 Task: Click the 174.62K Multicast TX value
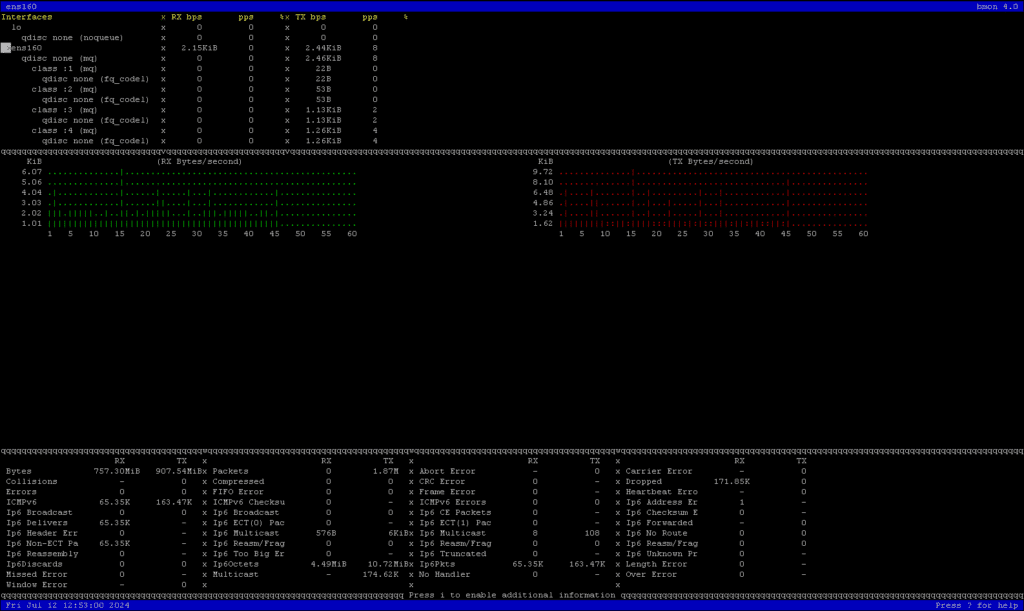pyautogui.click(x=381, y=575)
